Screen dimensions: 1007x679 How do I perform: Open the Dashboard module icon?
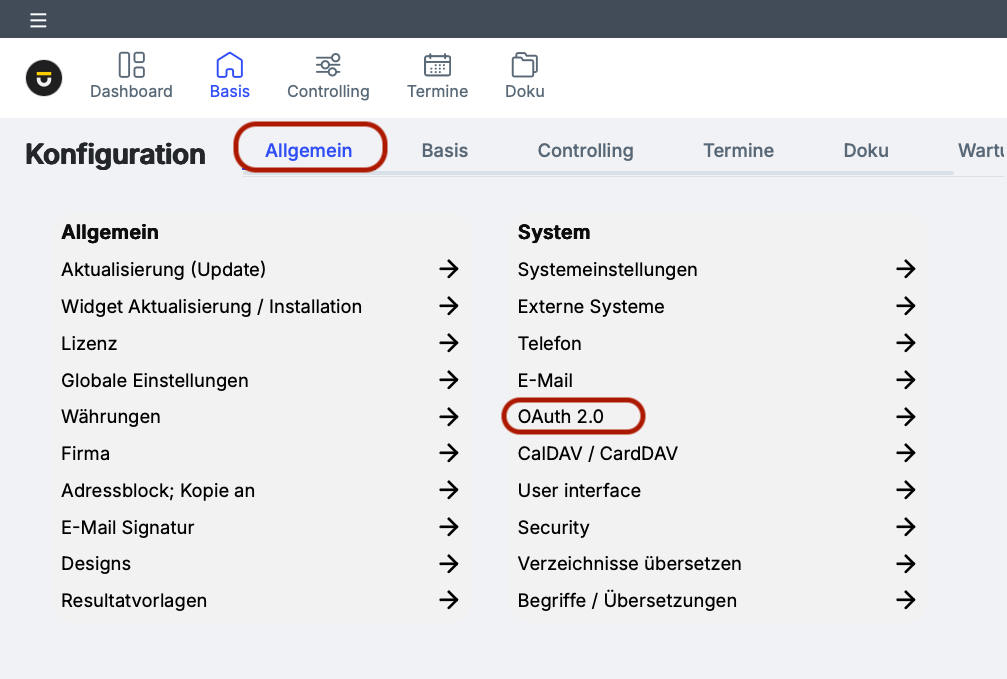coord(131,66)
